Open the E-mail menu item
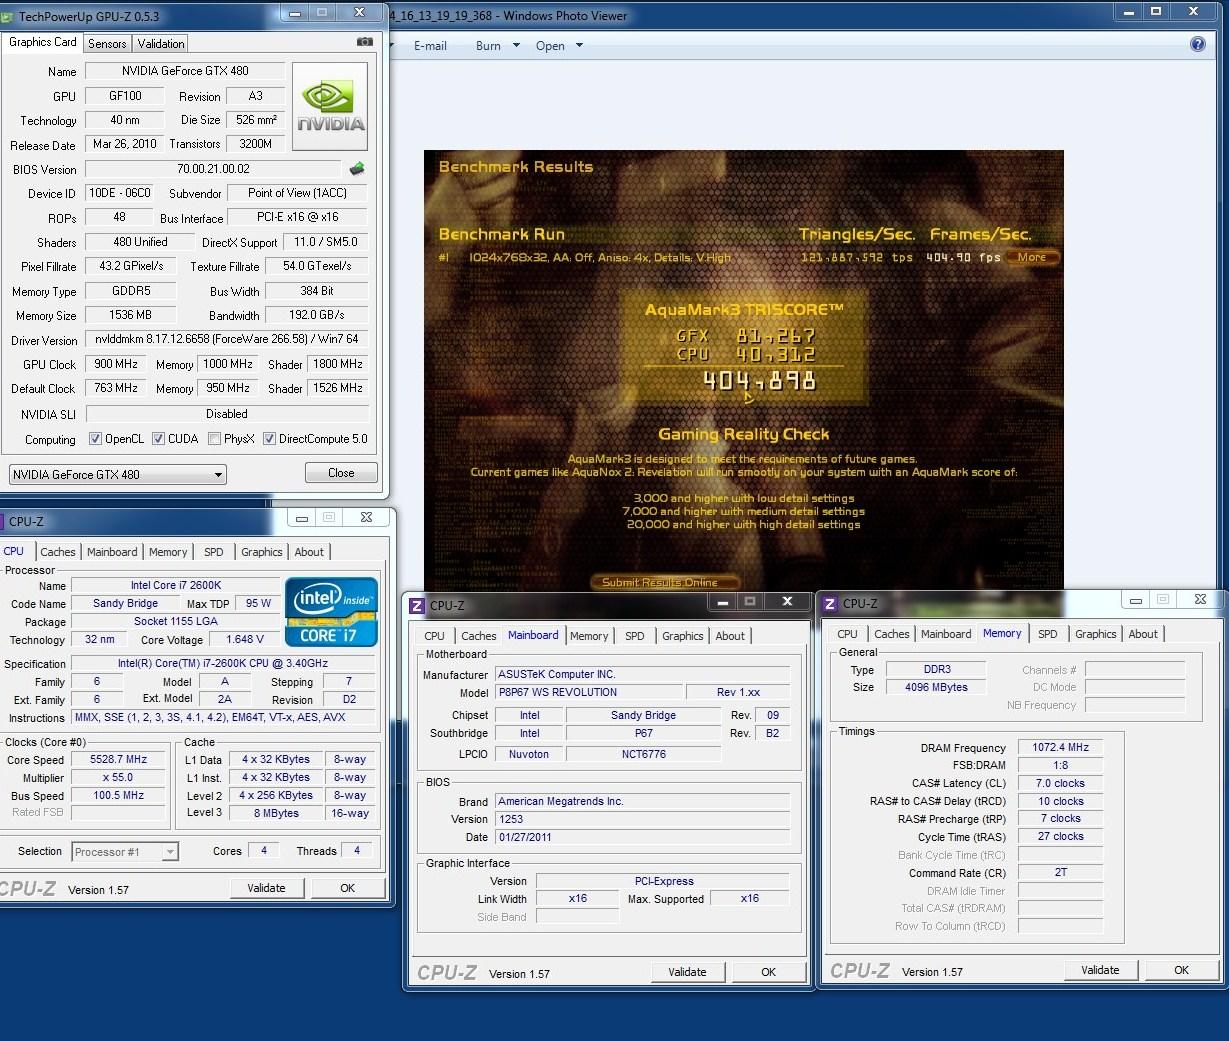 coord(430,46)
